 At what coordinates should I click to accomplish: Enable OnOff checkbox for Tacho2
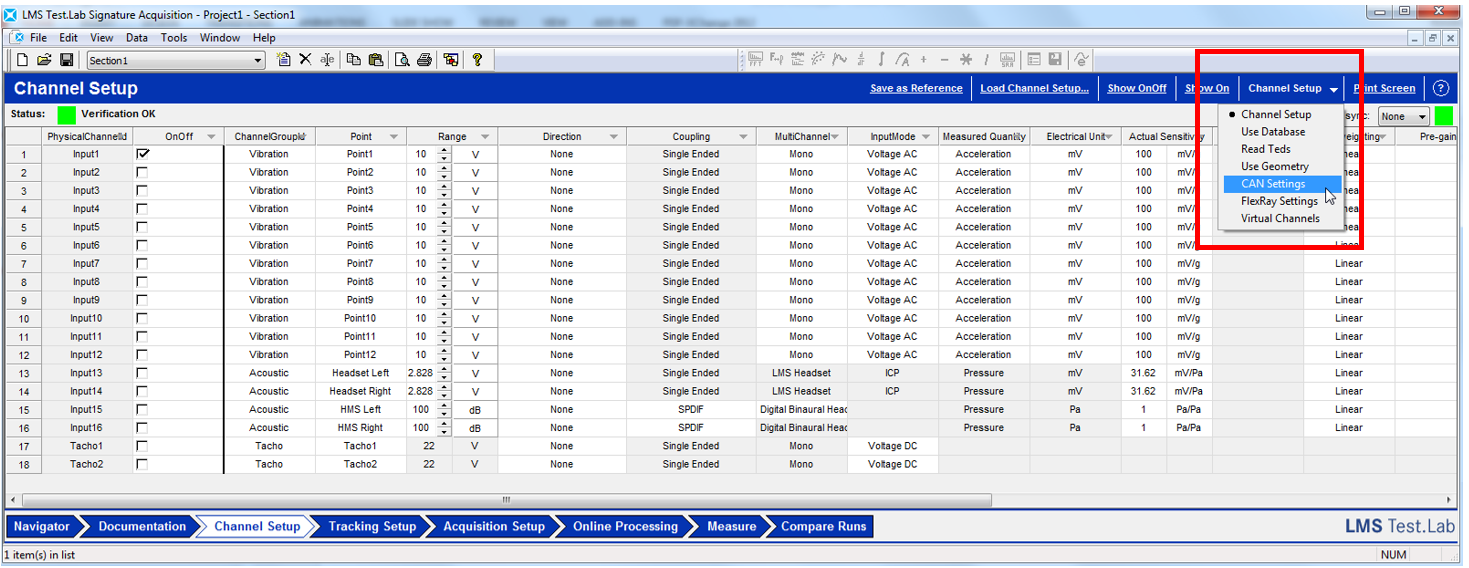pyautogui.click(x=142, y=464)
